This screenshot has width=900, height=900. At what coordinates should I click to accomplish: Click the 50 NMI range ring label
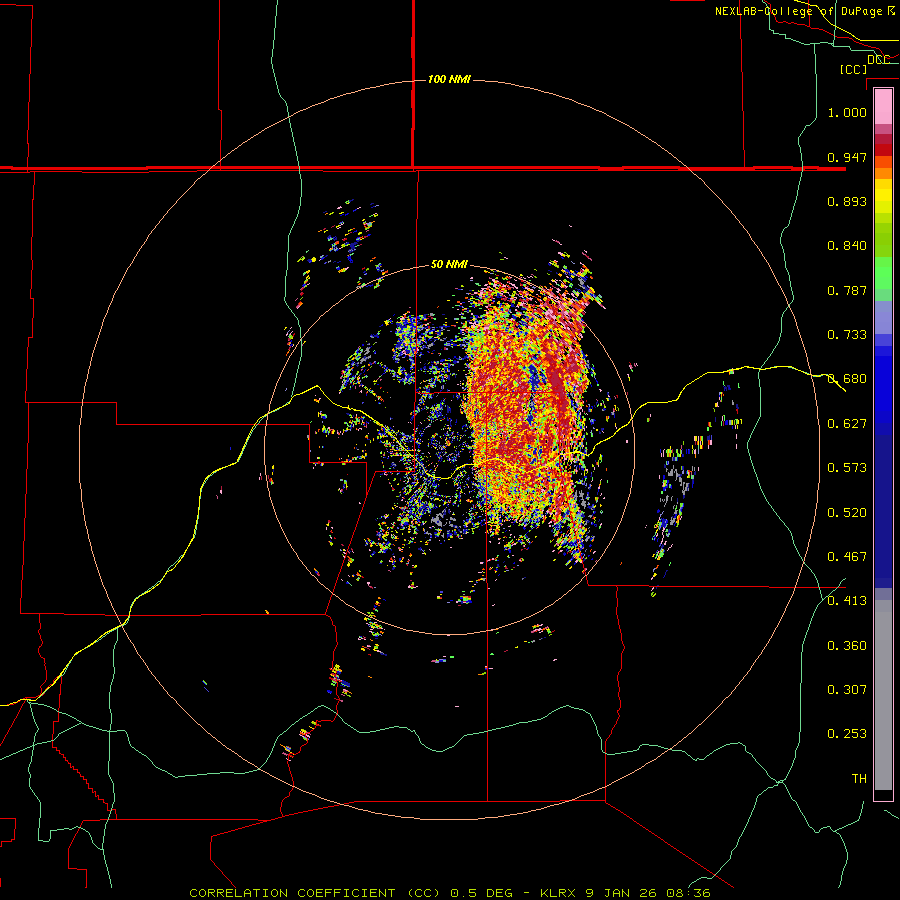(449, 264)
